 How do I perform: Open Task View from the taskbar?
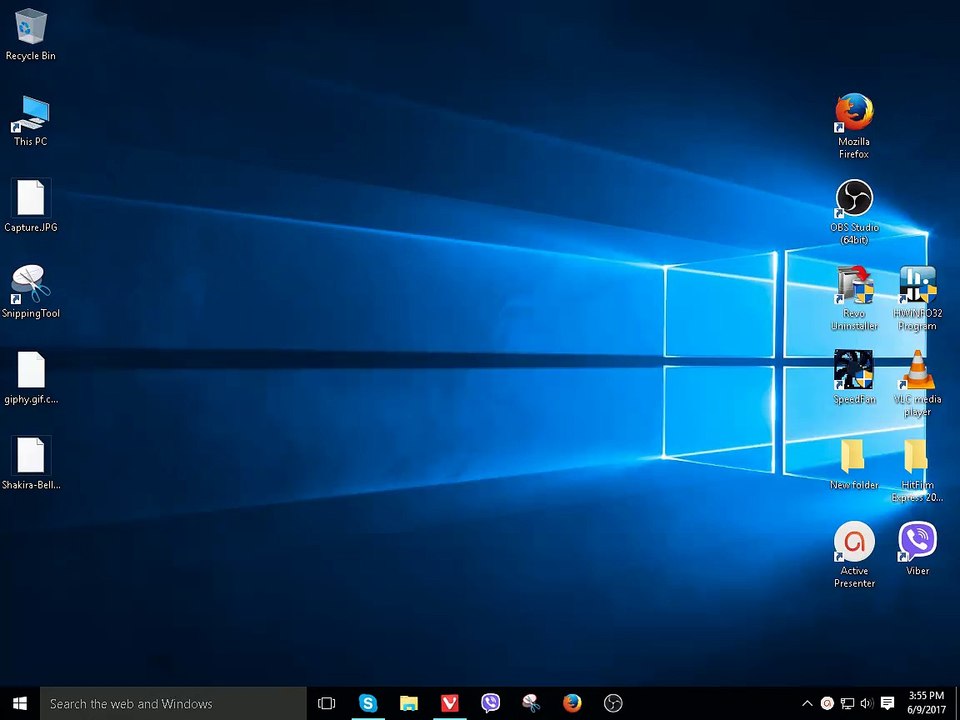click(x=327, y=703)
